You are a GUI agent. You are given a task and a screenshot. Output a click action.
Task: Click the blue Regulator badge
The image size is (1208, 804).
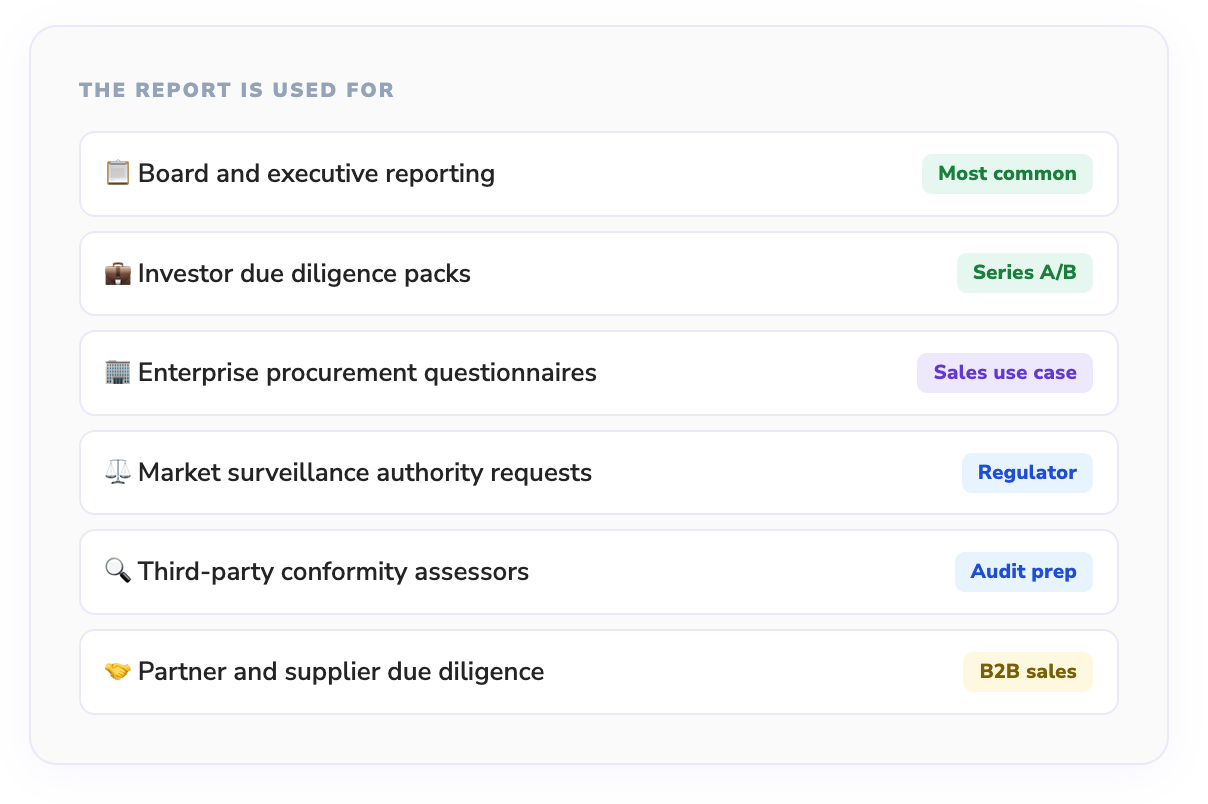1027,471
